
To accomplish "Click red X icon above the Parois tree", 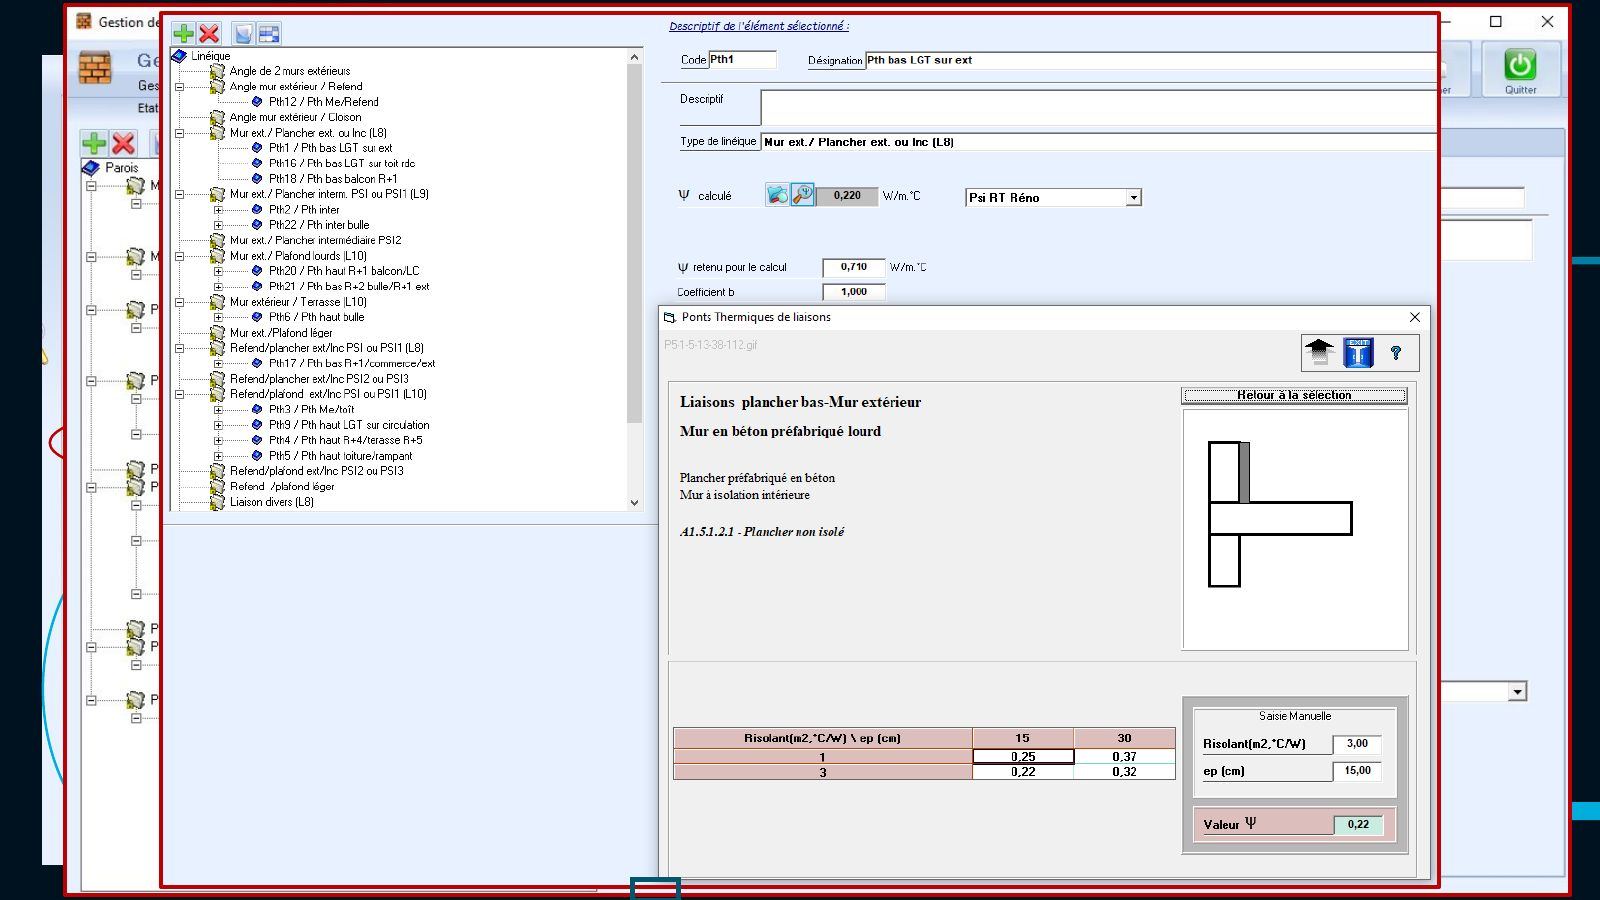I will point(123,143).
